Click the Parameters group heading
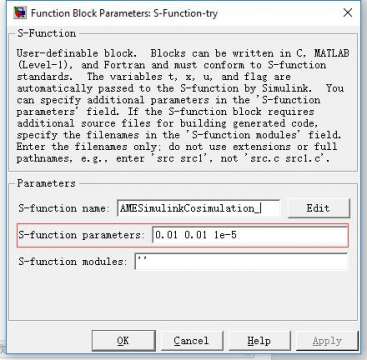The image size is (367, 360). (46, 183)
